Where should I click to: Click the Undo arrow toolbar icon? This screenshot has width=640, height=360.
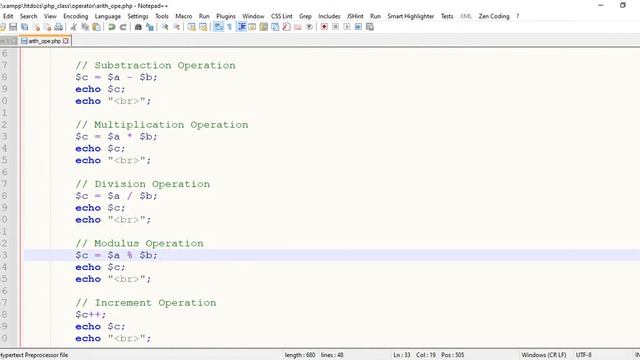tap(111, 27)
